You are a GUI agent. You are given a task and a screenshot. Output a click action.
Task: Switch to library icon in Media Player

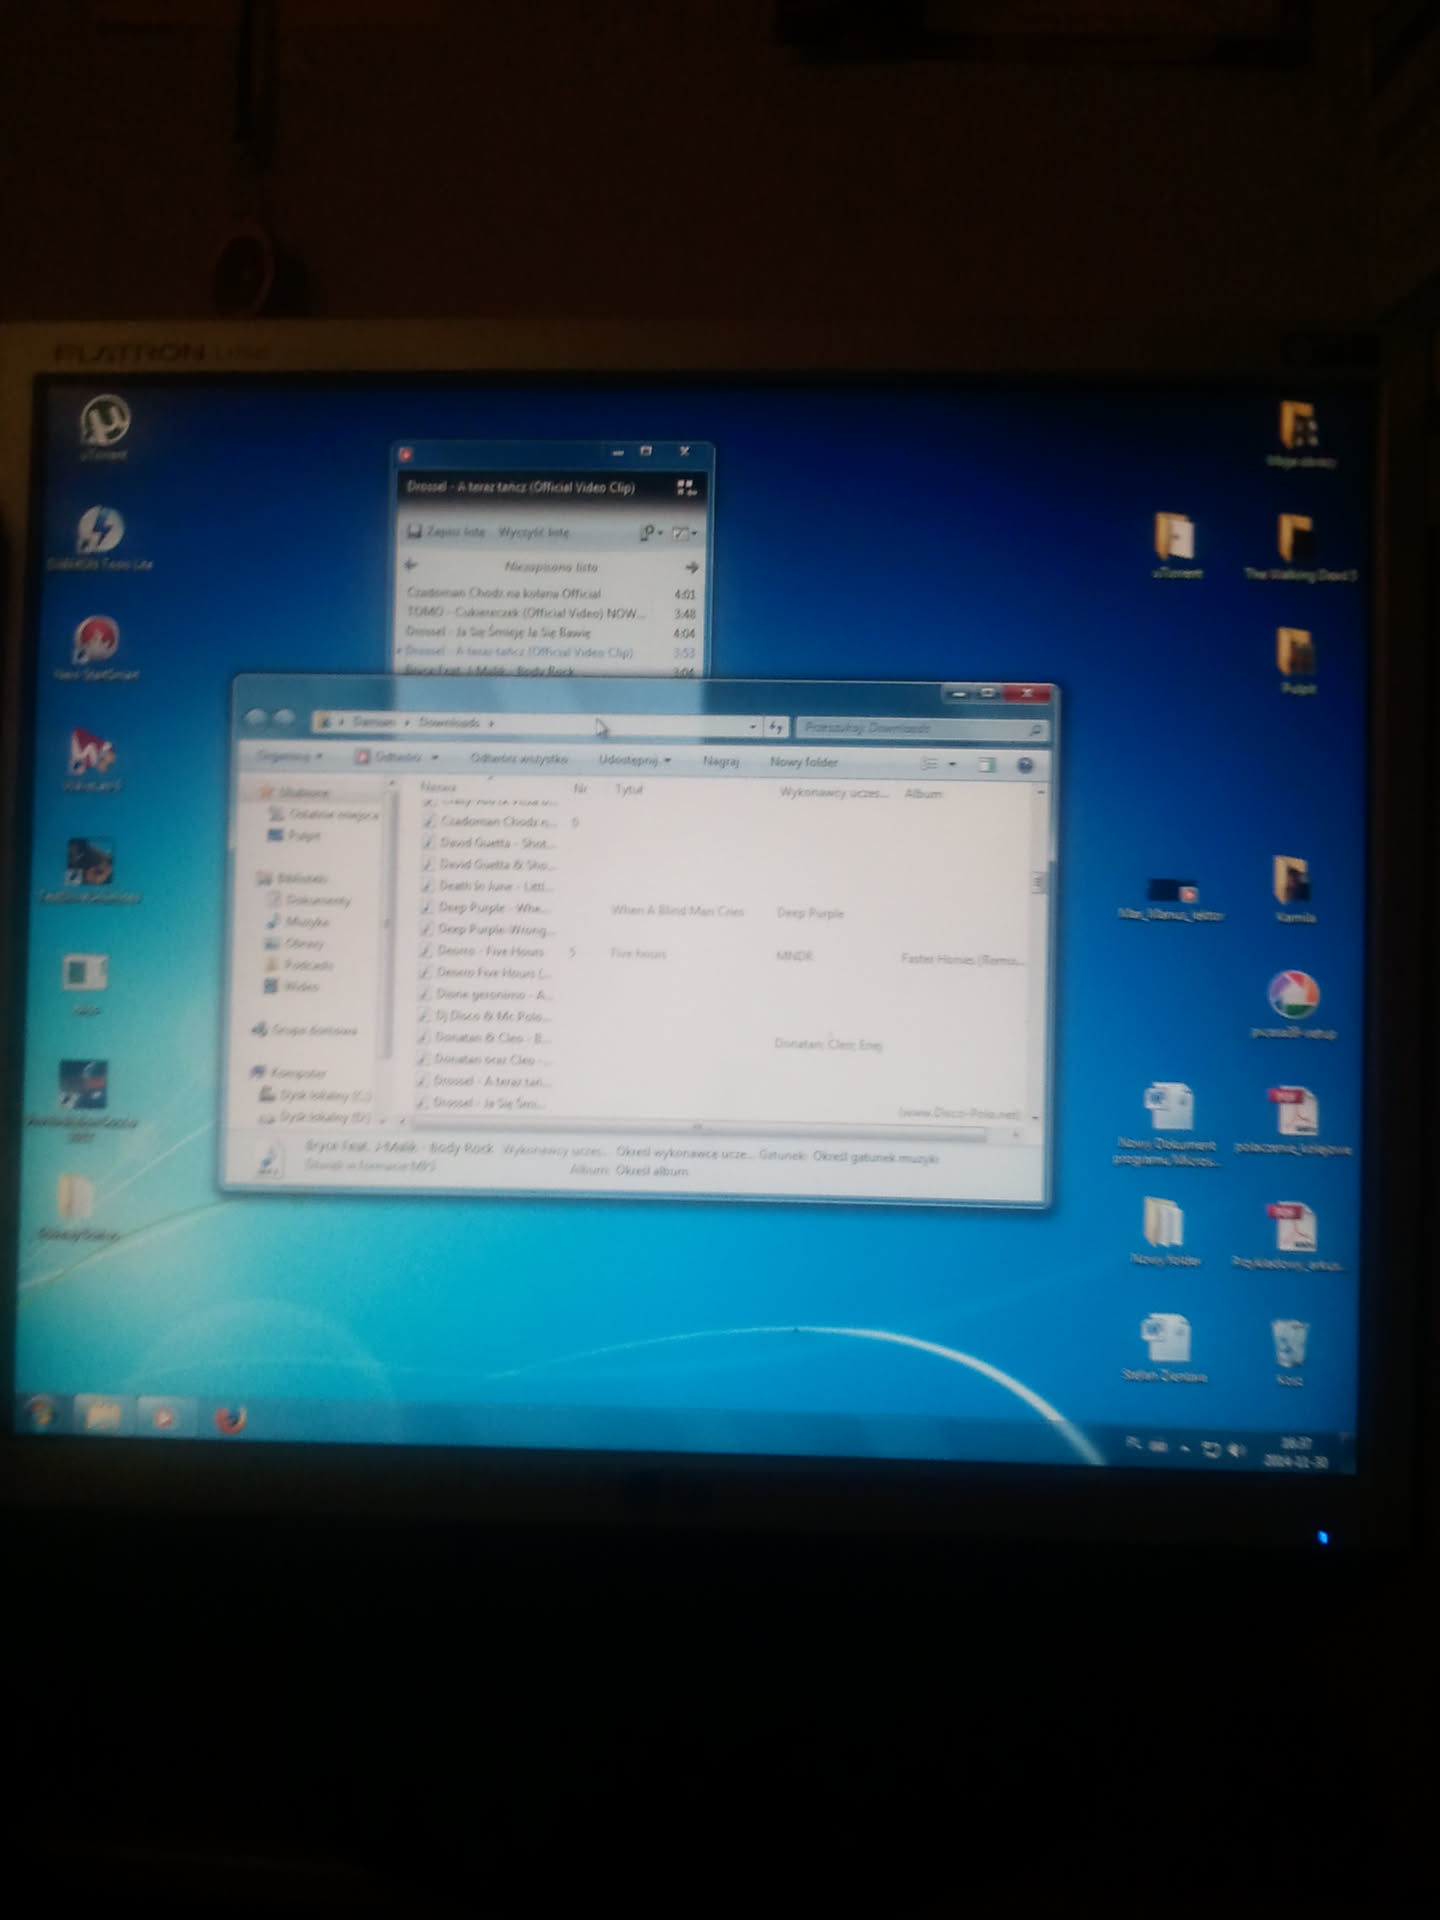[686, 488]
